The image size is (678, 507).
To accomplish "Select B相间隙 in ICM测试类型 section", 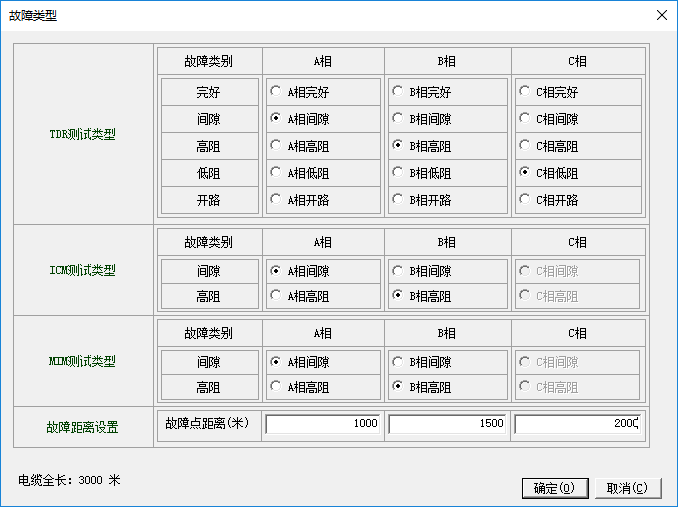I will [x=399, y=271].
